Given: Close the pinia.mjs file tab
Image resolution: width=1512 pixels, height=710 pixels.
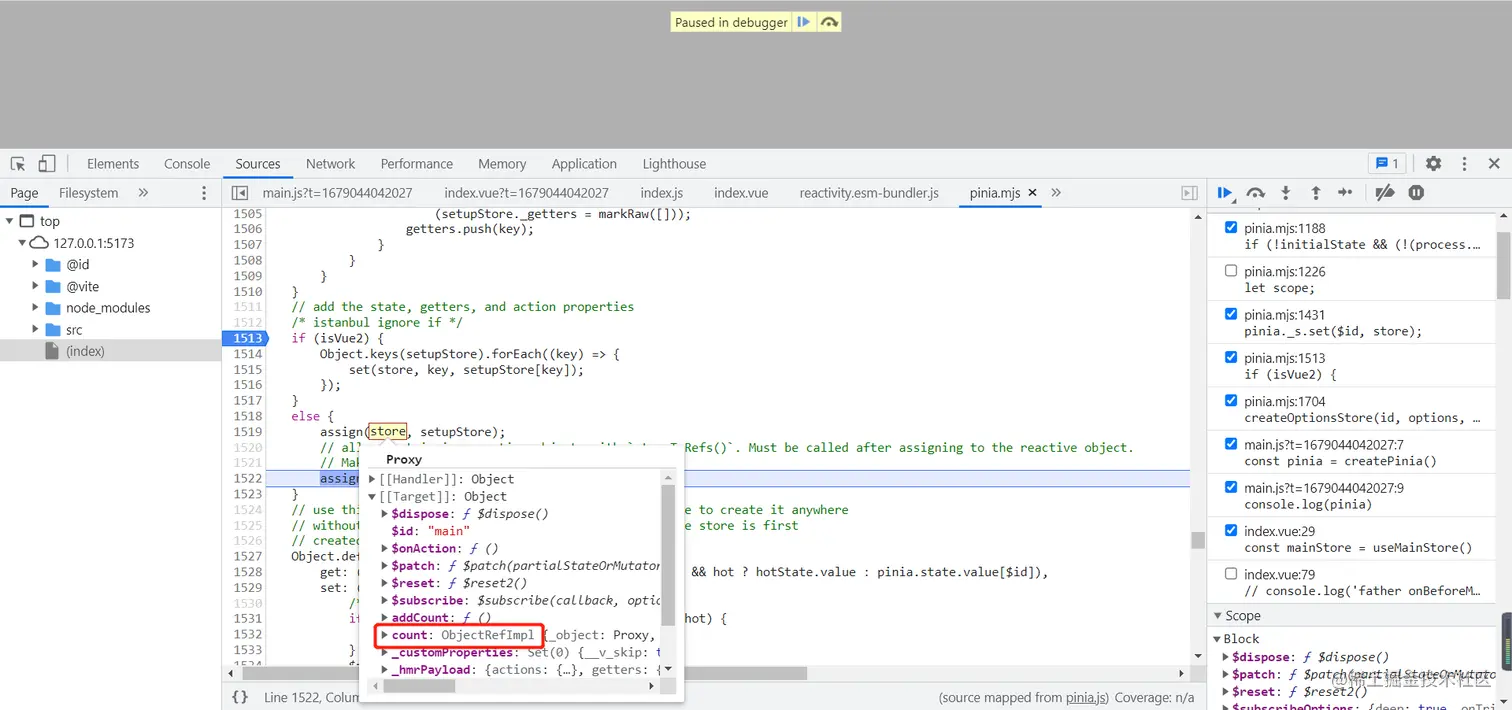Looking at the screenshot, I should point(1033,193).
